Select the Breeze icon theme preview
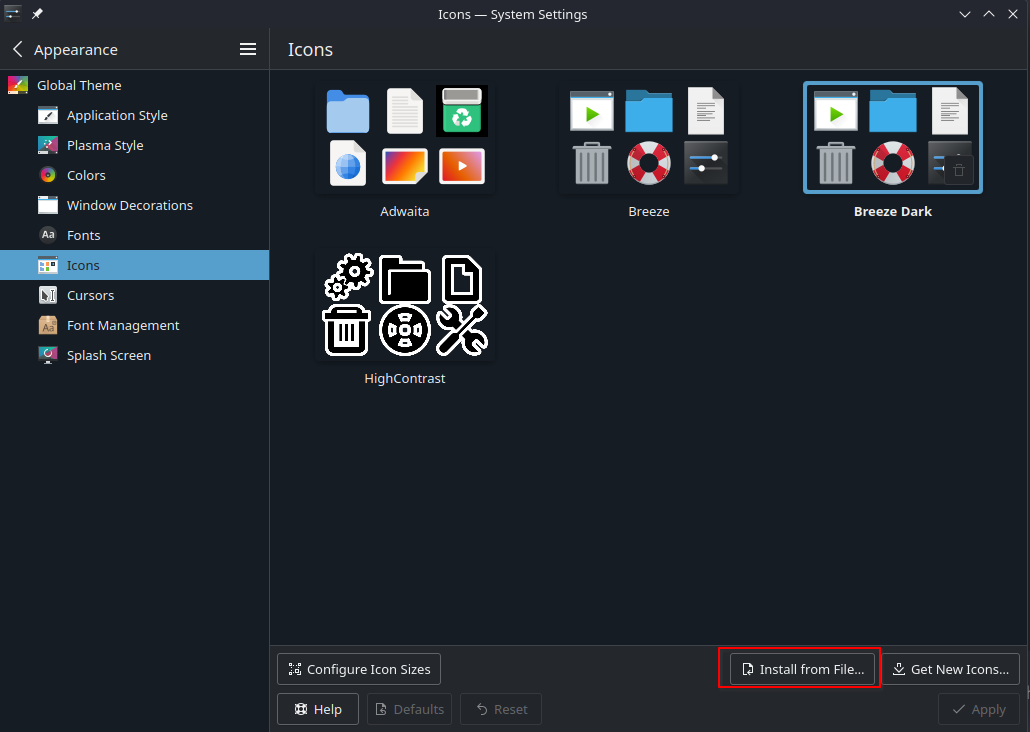Viewport: 1030px width, 732px height. (x=649, y=138)
